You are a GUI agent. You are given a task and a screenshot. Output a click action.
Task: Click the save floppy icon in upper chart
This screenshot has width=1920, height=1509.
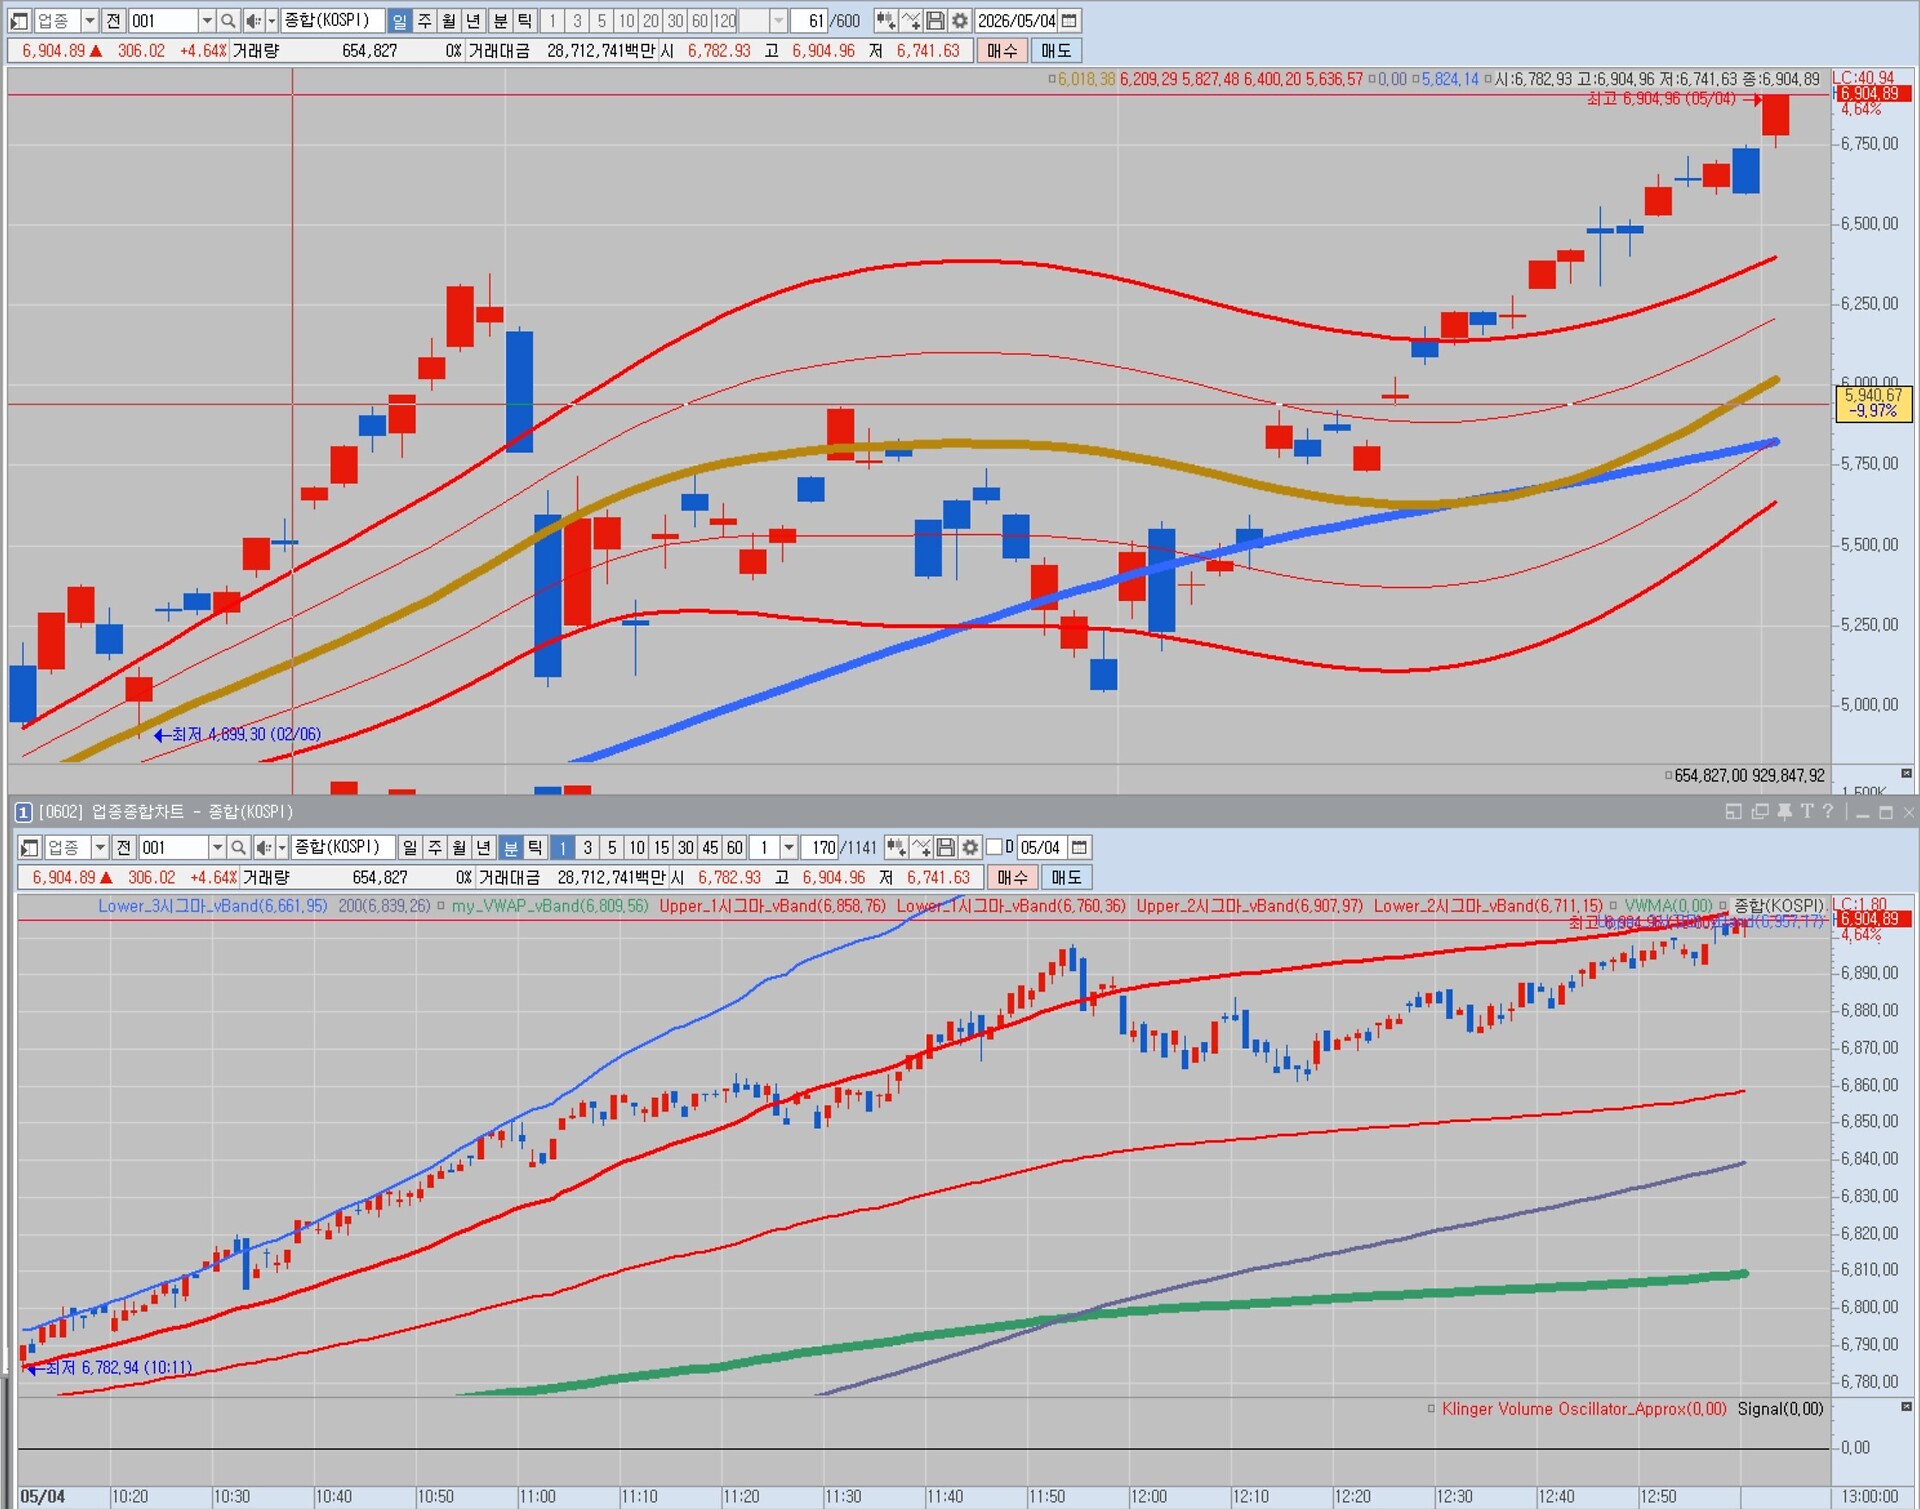click(935, 20)
